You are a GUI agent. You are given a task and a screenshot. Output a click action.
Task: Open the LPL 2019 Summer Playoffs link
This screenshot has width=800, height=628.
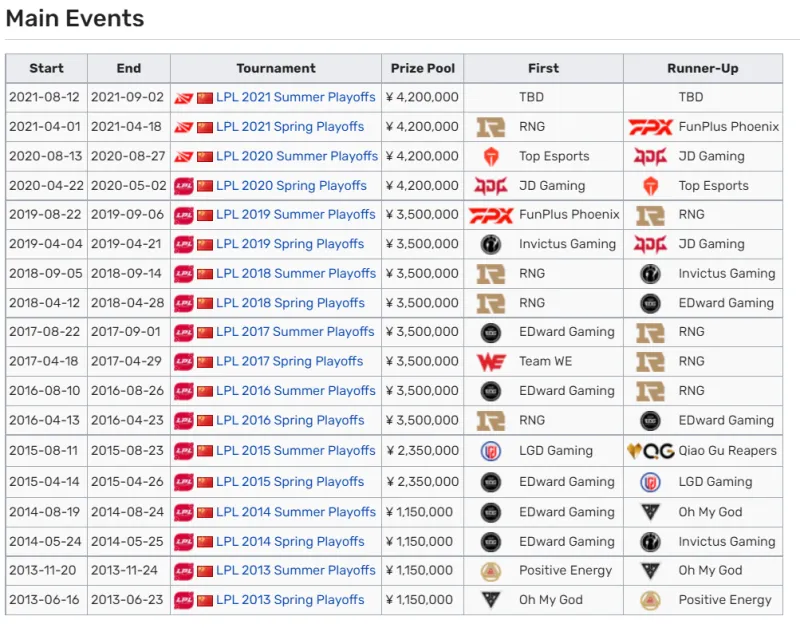click(295, 214)
